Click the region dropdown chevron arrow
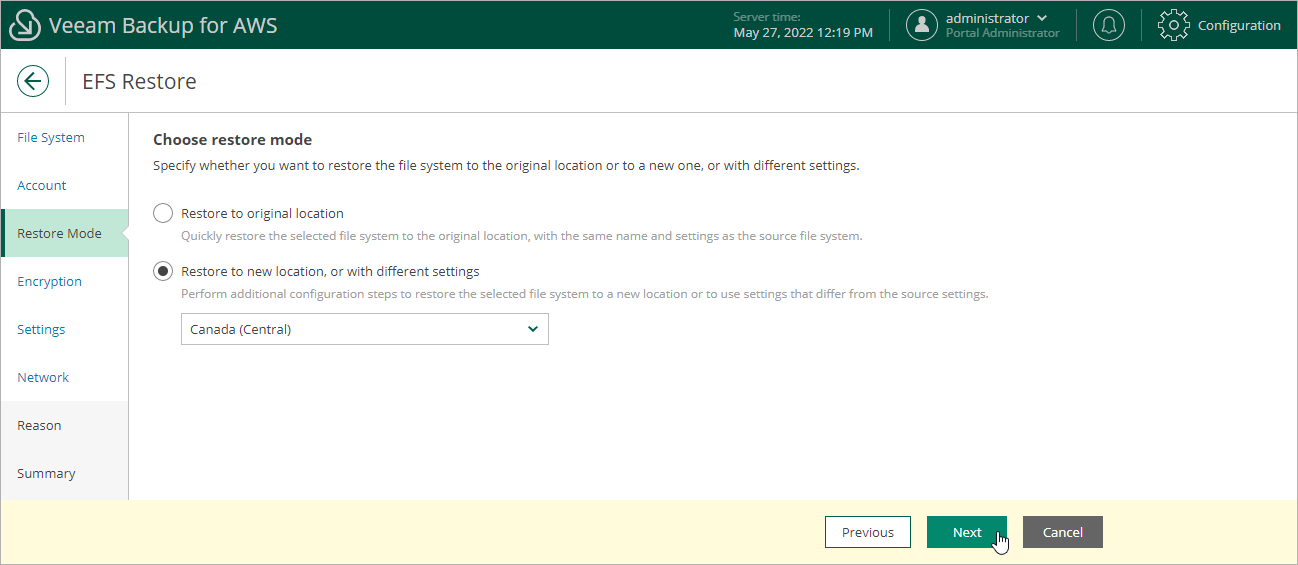This screenshot has width=1298, height=565. (532, 329)
